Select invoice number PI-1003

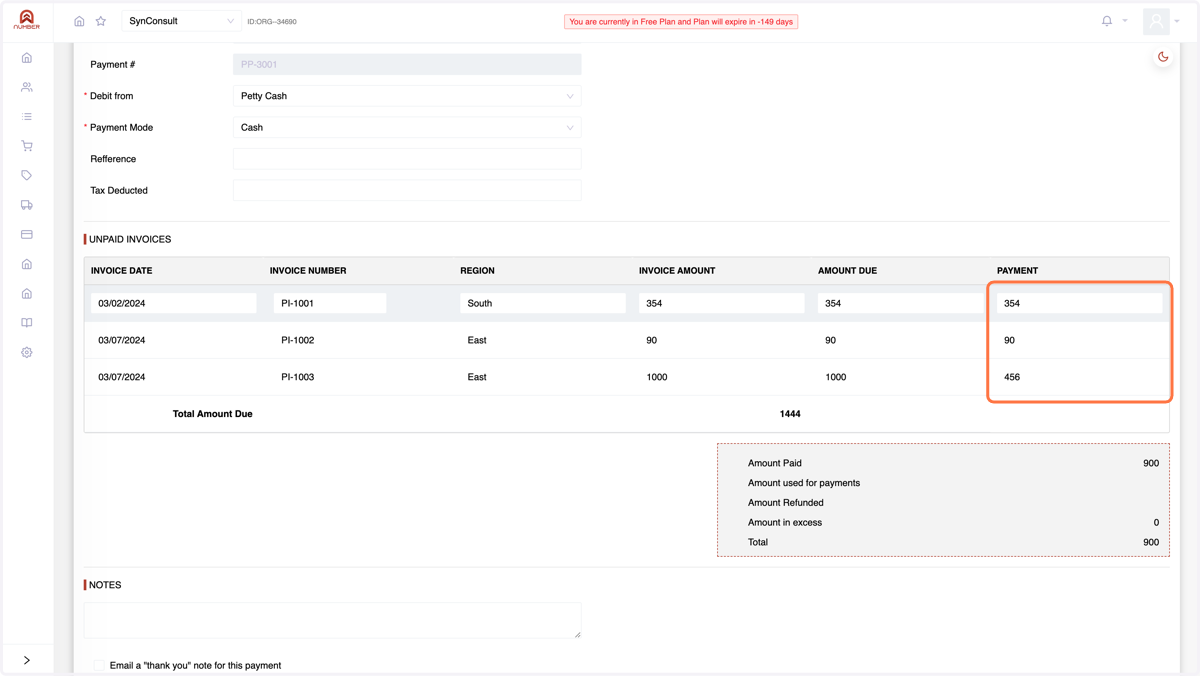[x=298, y=377]
